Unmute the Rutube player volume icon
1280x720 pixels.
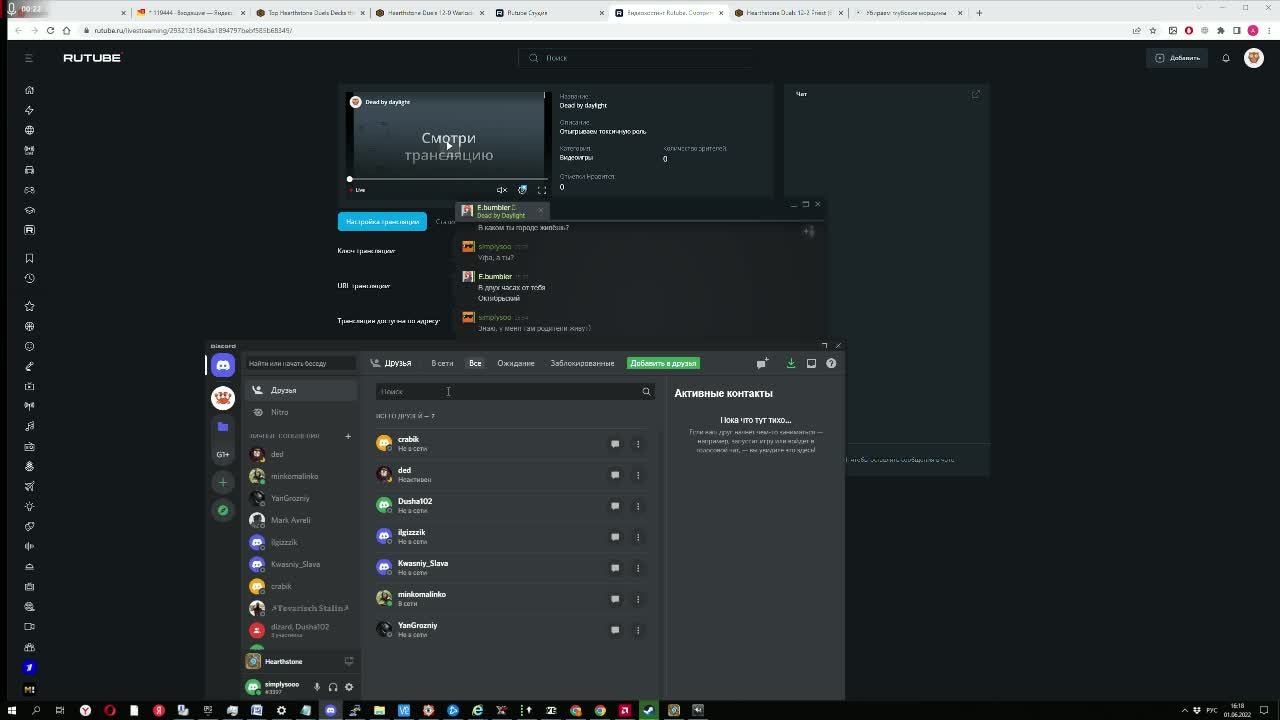pos(502,190)
